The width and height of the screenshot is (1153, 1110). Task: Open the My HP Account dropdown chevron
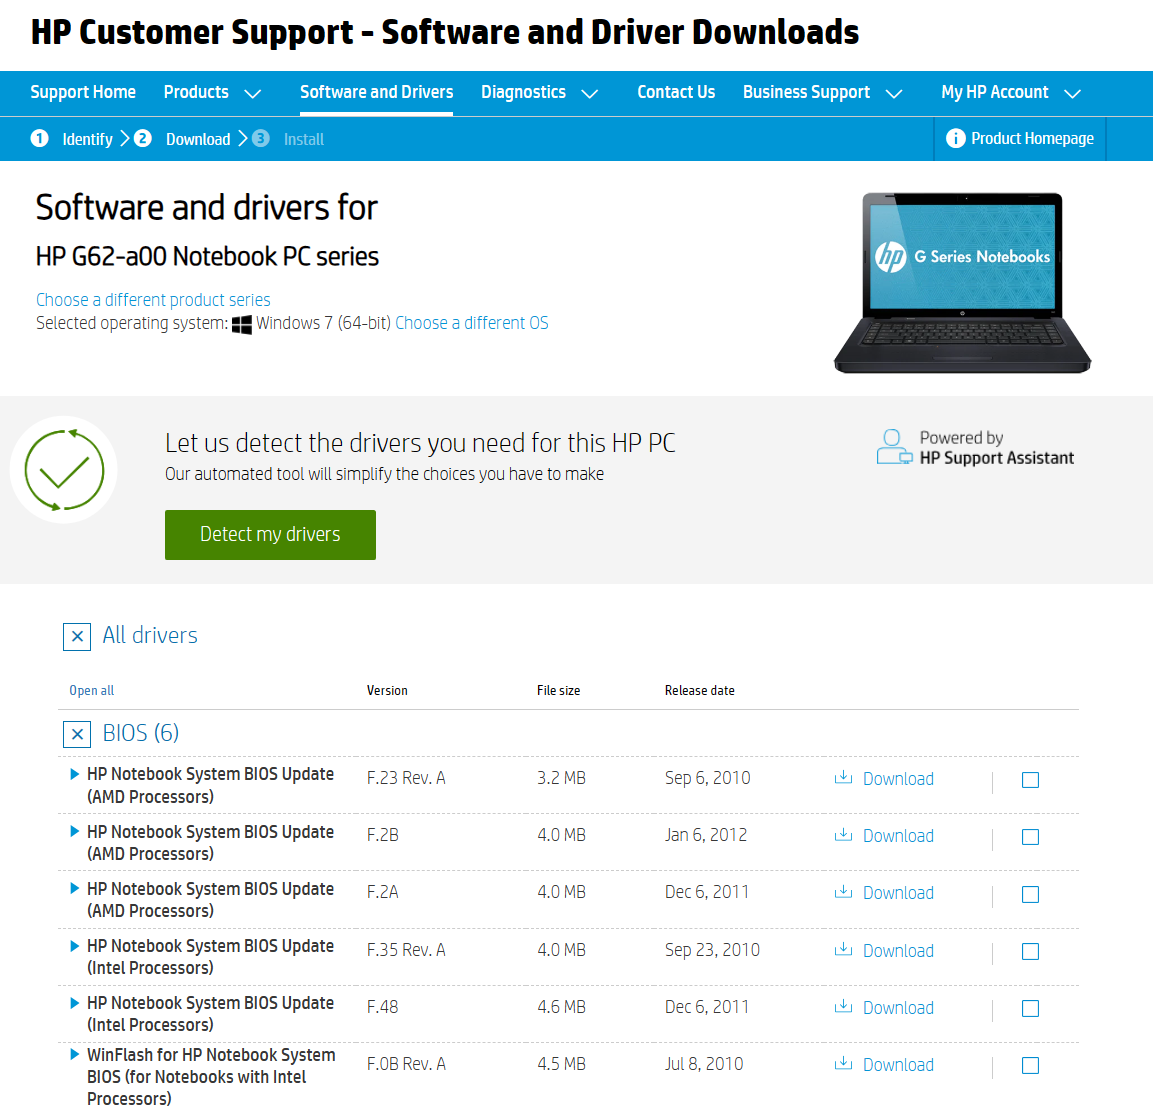pos(1073,94)
